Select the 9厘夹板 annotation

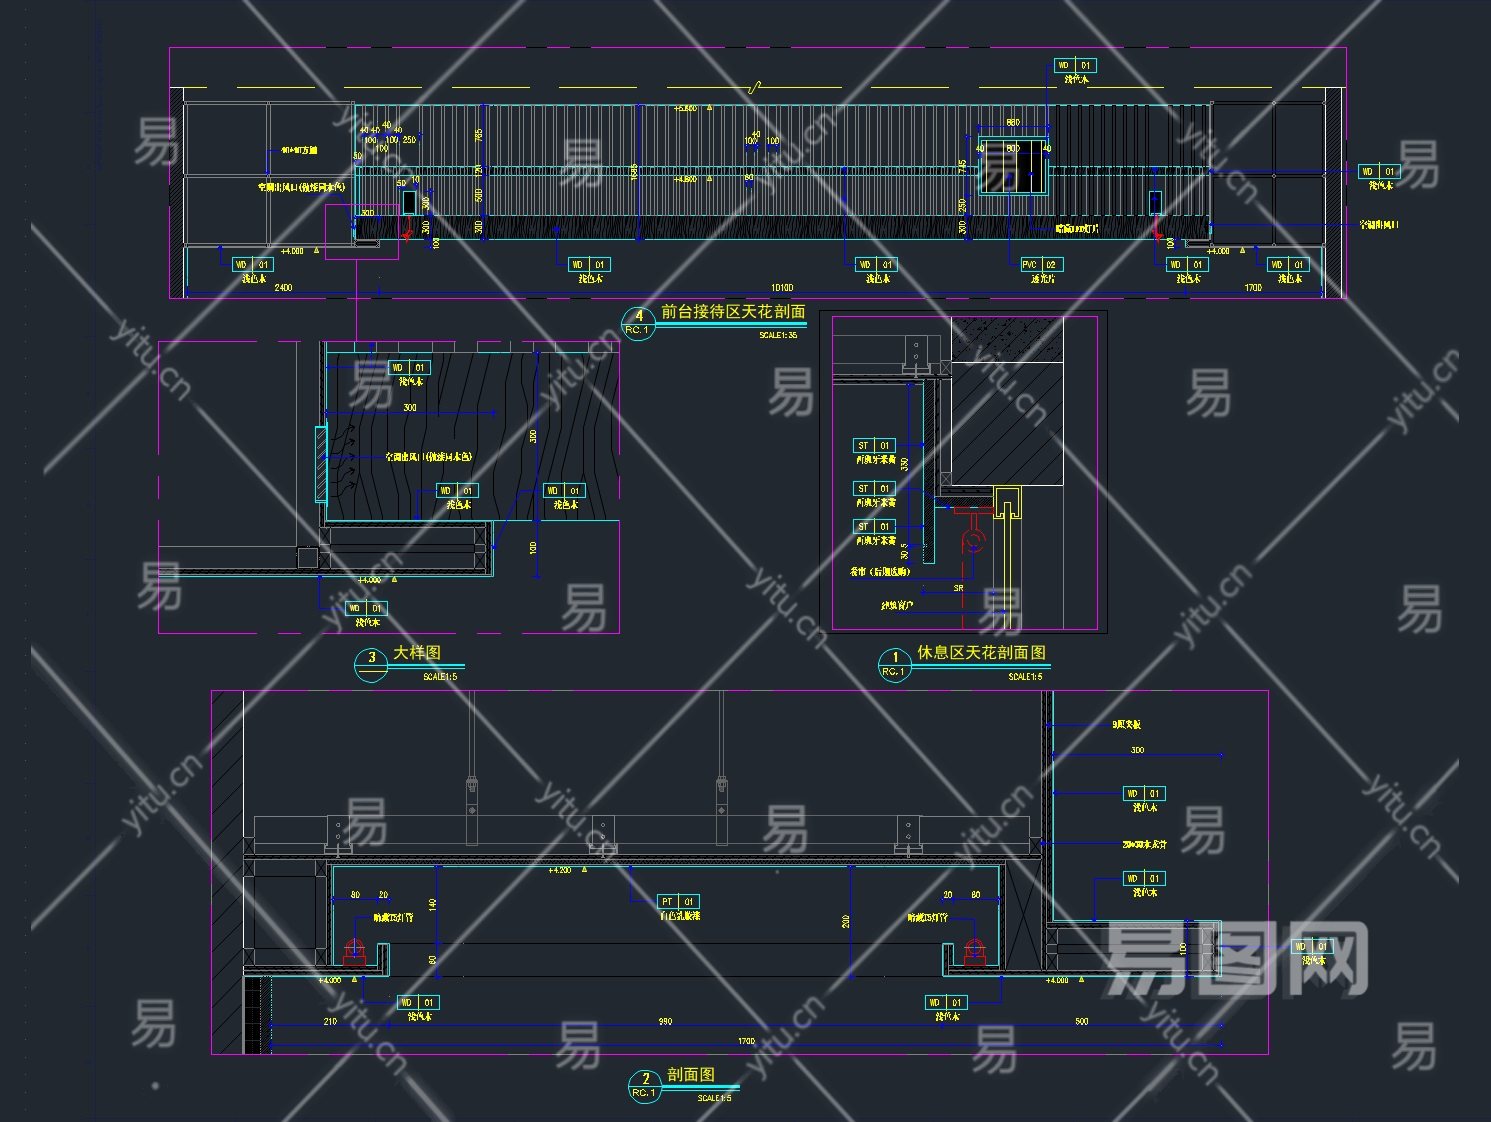[1126, 725]
